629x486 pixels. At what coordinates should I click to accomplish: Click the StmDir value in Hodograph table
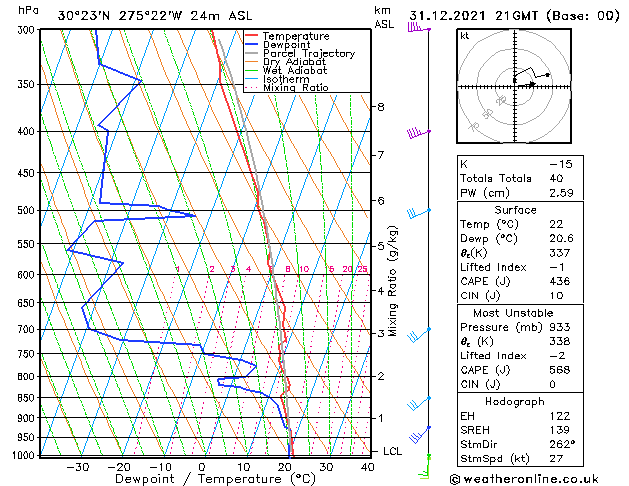coord(562,444)
